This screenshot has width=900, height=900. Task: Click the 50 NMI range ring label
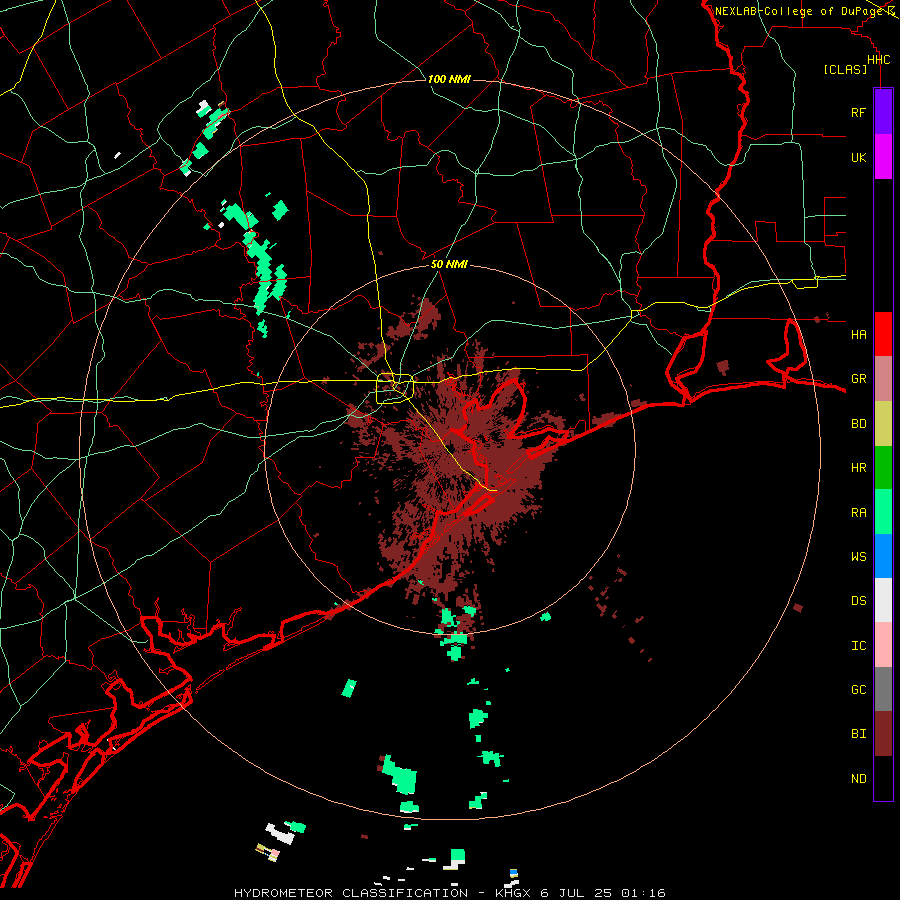[x=449, y=265]
